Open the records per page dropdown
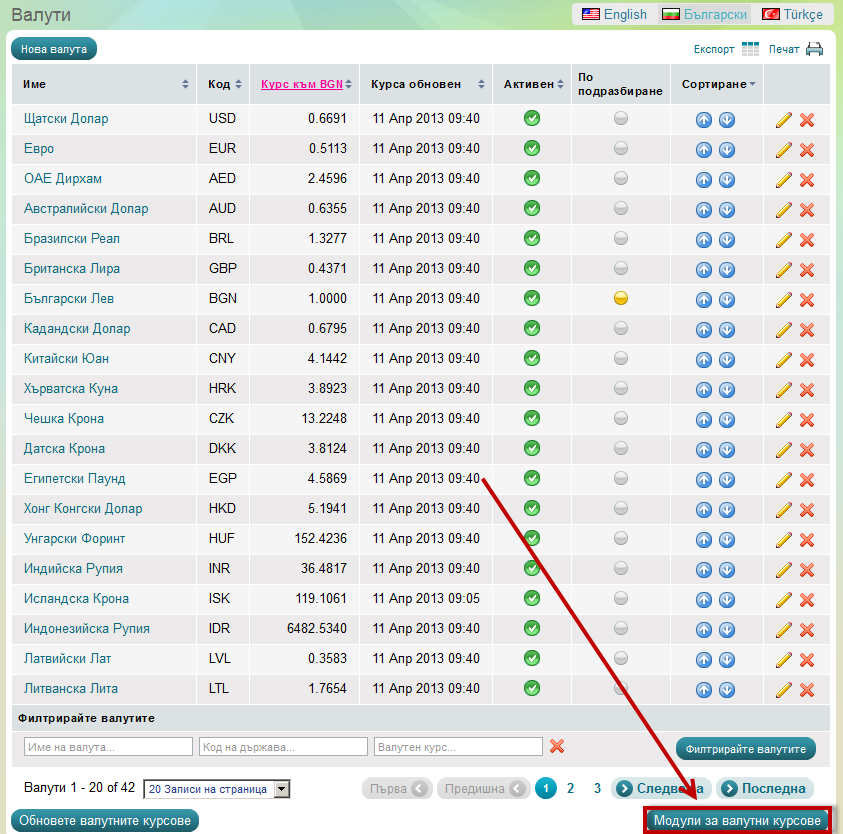 coord(281,789)
